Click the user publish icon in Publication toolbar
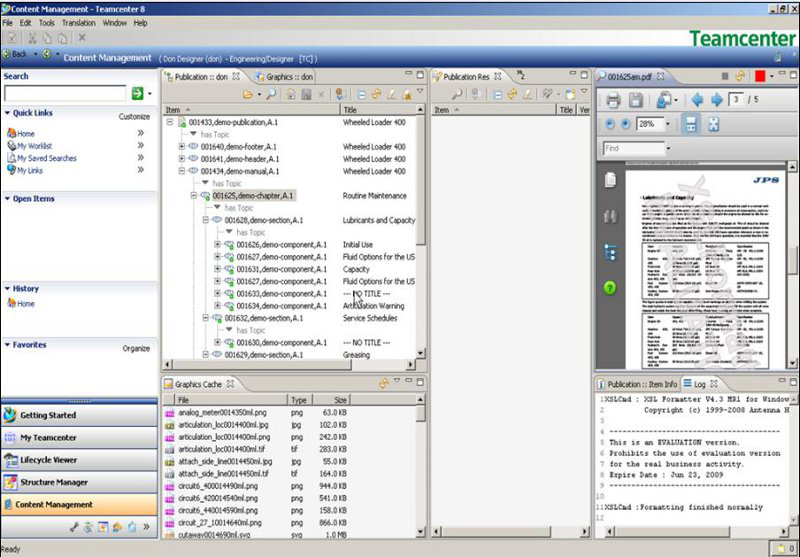Screen dimensions: 800x557 [x=341, y=94]
